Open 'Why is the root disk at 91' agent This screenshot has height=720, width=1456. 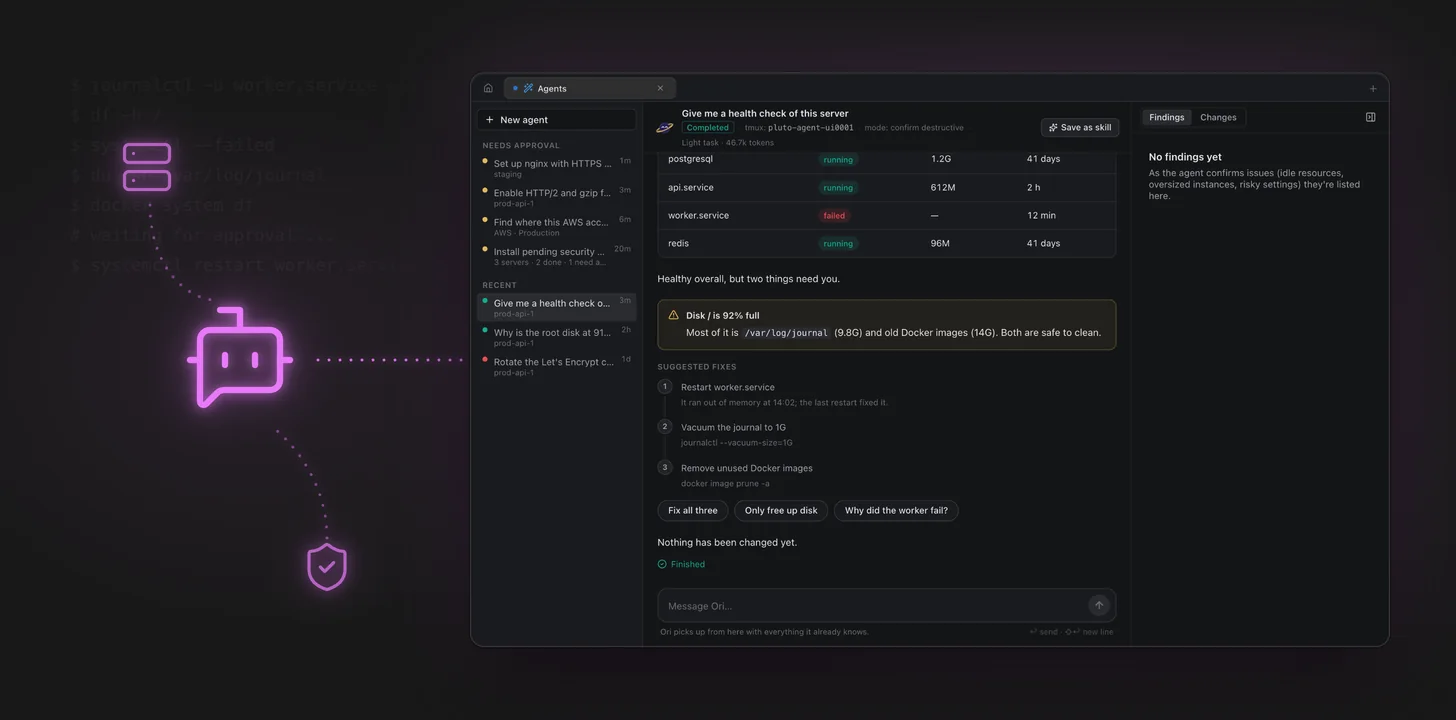coord(556,336)
